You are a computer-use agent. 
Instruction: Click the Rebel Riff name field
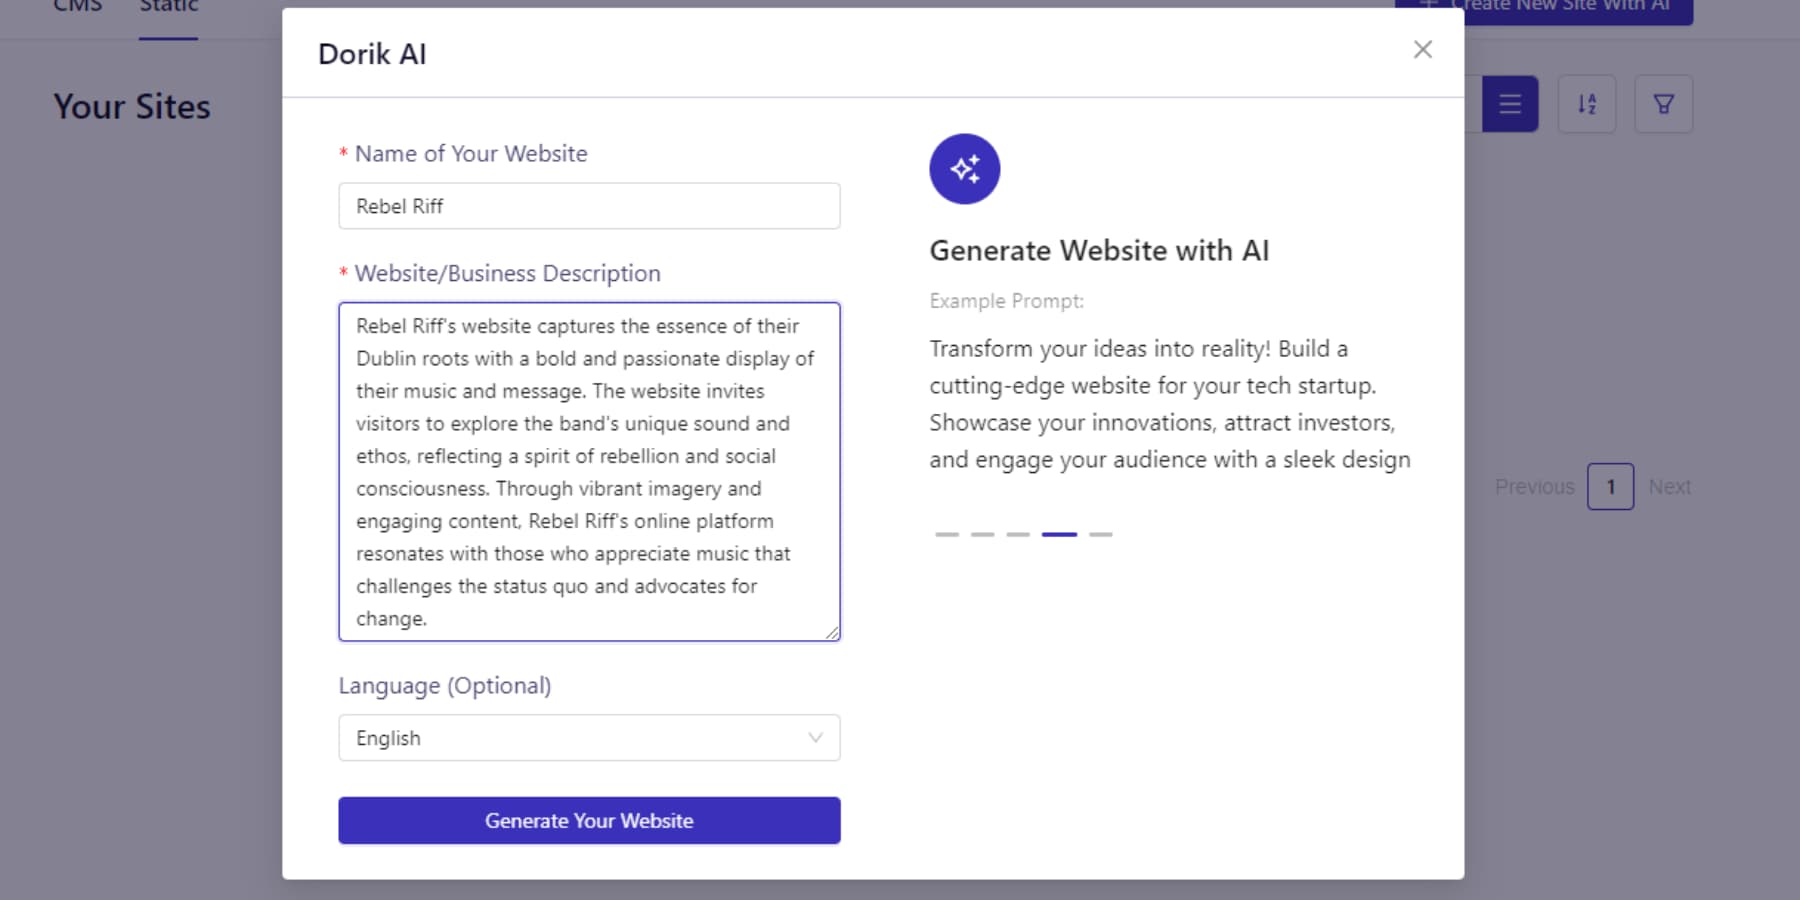coord(589,206)
